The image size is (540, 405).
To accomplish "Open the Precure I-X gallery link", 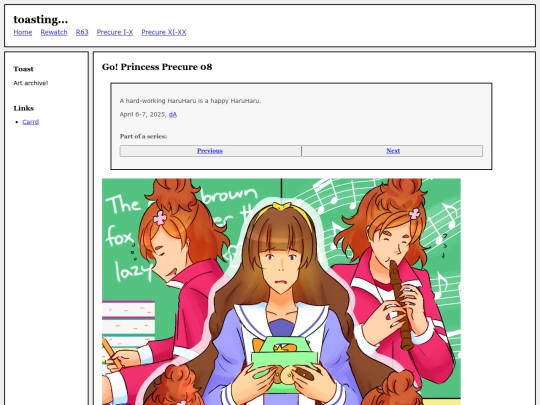I will (115, 32).
